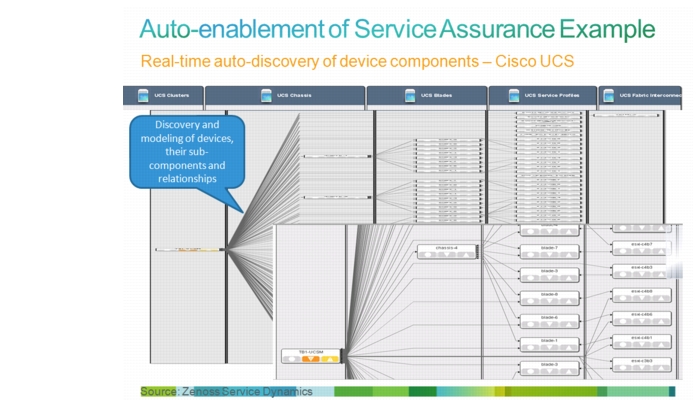The image size is (698, 404).
Task: Select the esx-c4b7 service profile node
Action: (641, 248)
